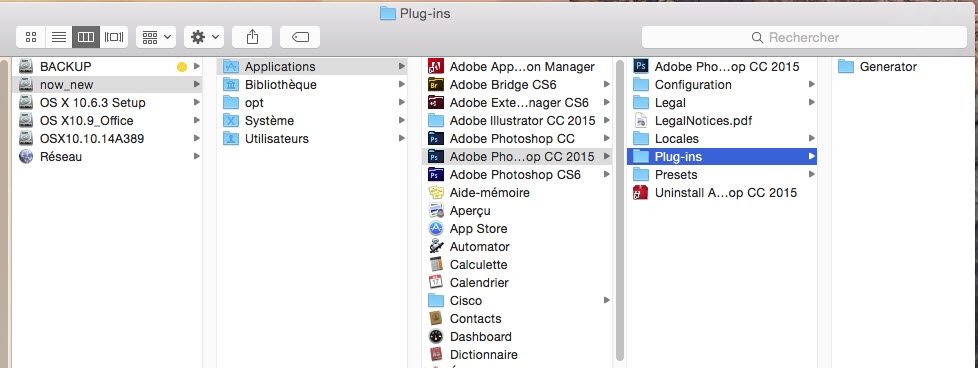Click the Share toolbar button

[x=252, y=37]
